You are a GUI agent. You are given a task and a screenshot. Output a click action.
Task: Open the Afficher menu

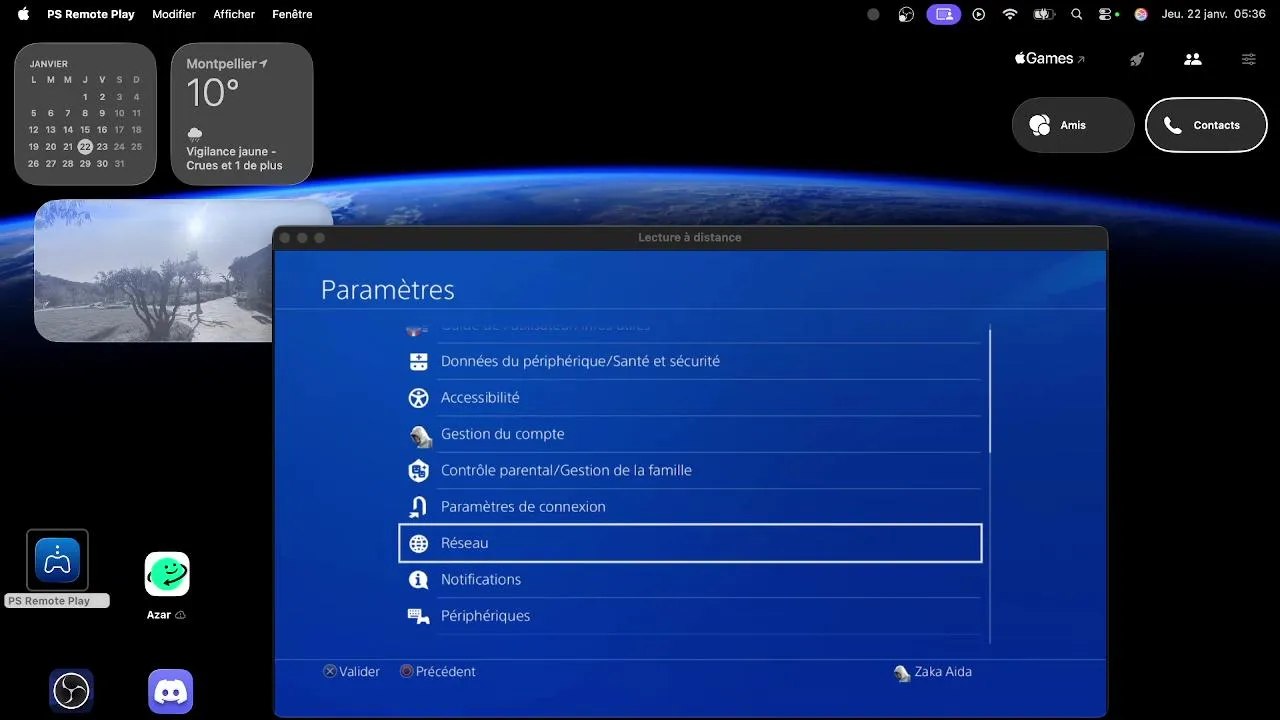[234, 14]
